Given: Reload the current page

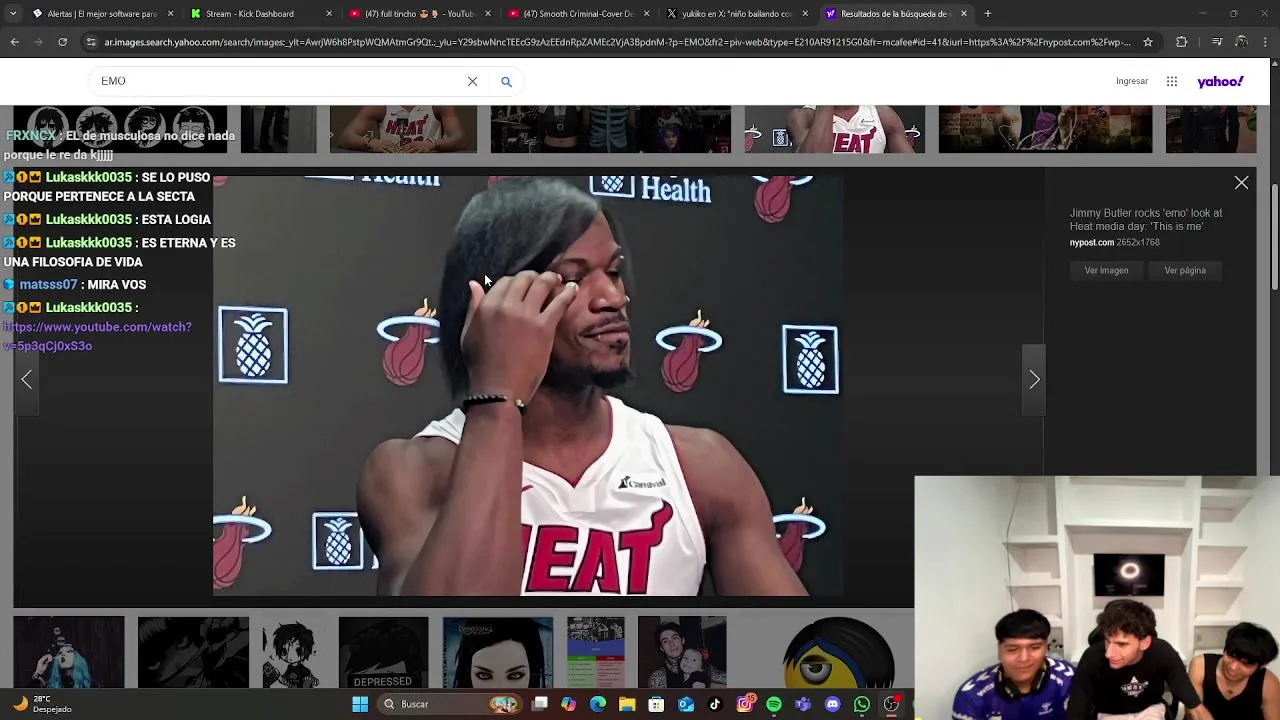Looking at the screenshot, I should pos(62,42).
